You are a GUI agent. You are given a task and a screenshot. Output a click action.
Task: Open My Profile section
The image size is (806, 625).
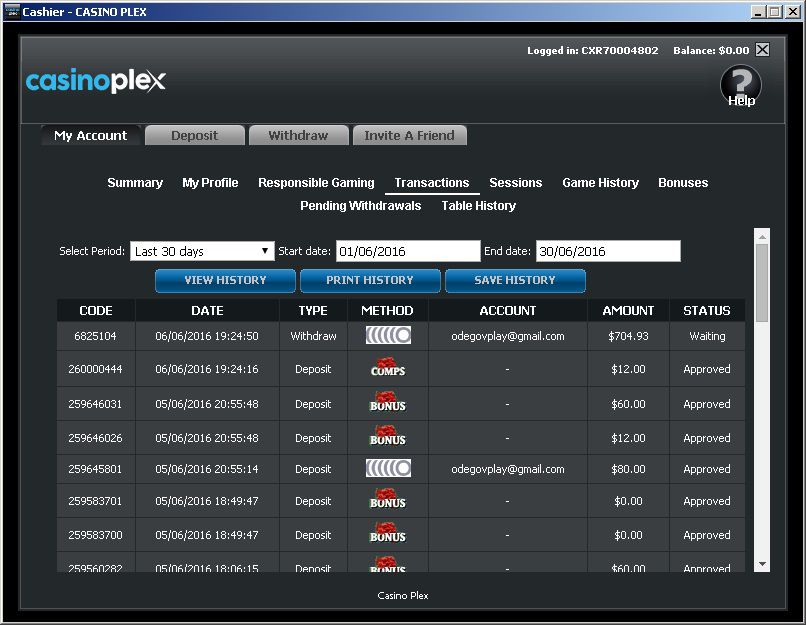pyautogui.click(x=210, y=183)
